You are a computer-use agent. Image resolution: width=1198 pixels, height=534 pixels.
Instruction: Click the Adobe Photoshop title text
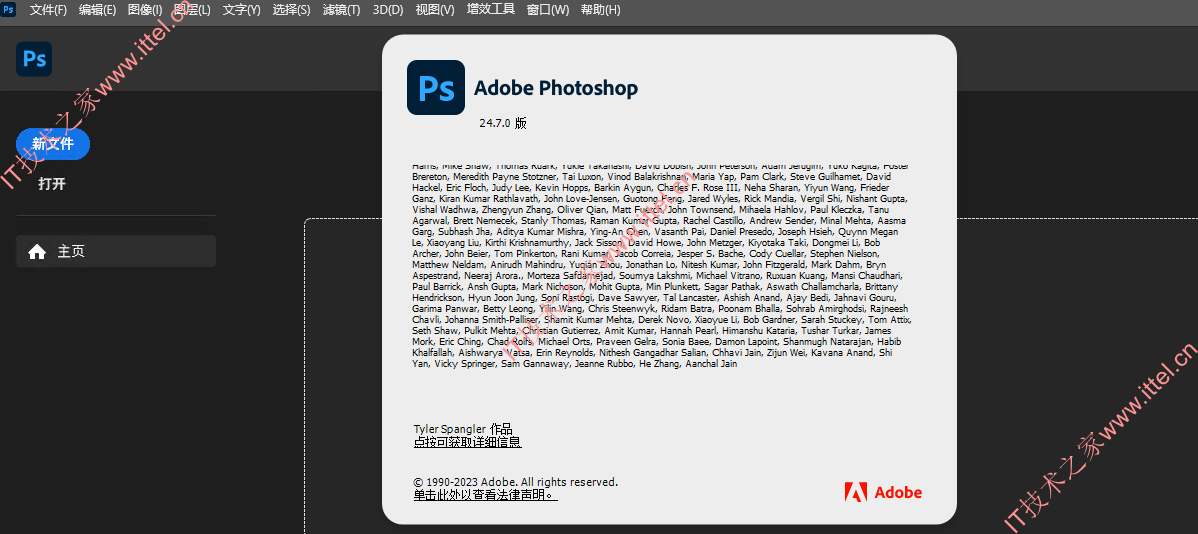coord(555,88)
